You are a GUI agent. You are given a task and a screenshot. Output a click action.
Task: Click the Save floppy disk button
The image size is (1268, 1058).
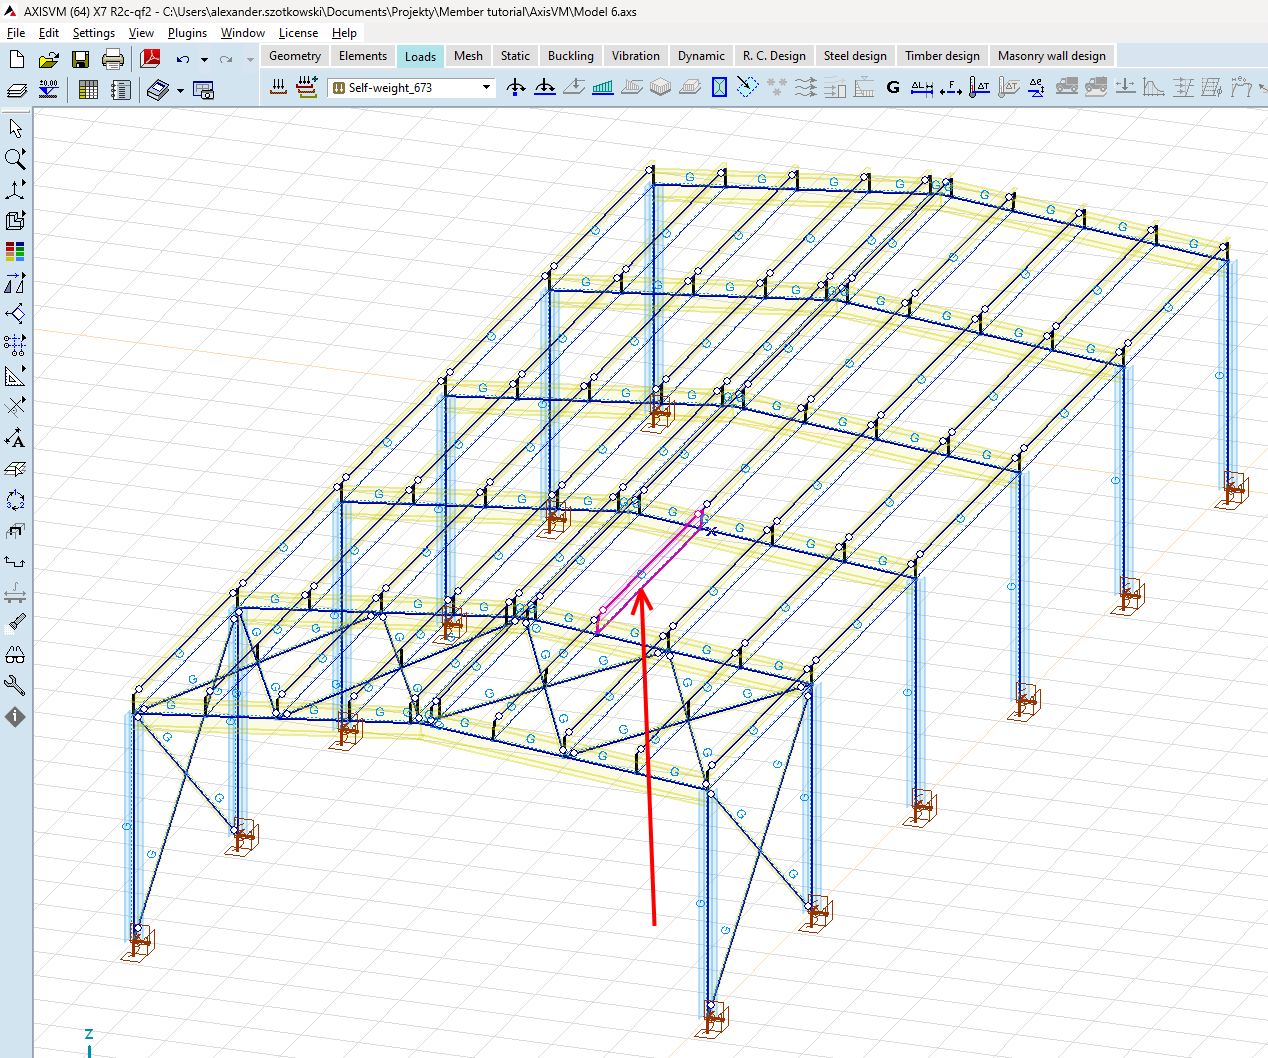click(80, 59)
